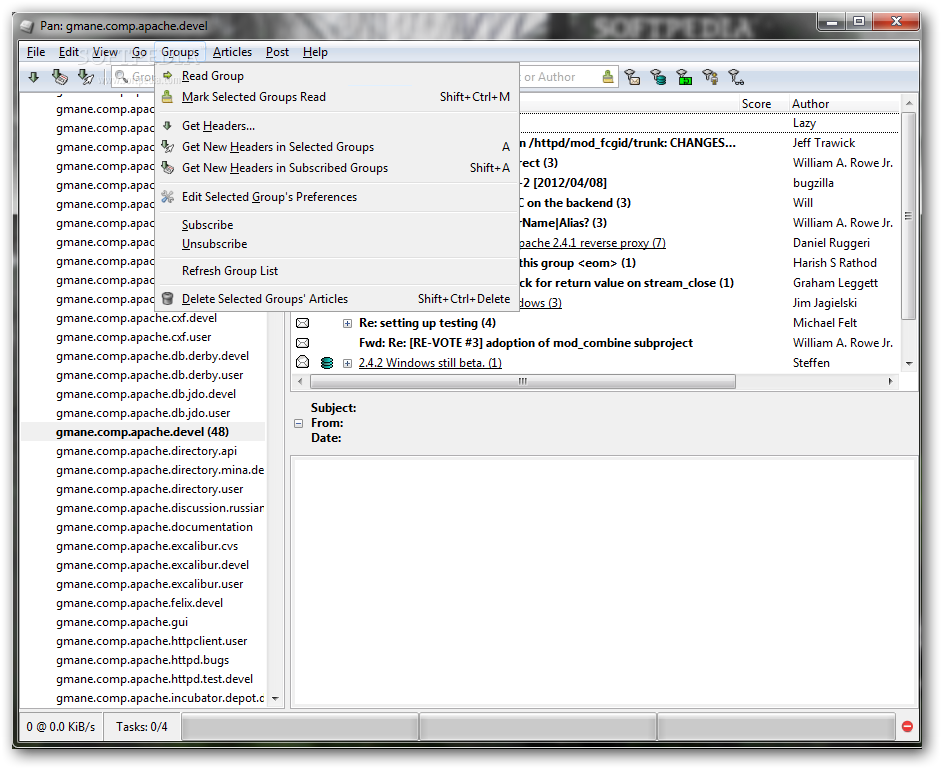This screenshot has width=942, height=769.
Task: Choose Get Headers... from Groups menu
Action: coord(336,126)
